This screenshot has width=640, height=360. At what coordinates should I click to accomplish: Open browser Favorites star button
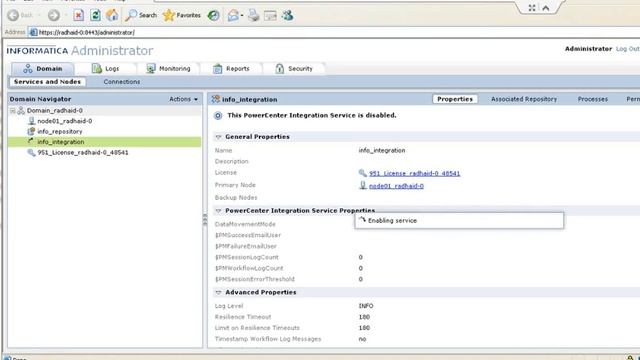[x=182, y=16]
